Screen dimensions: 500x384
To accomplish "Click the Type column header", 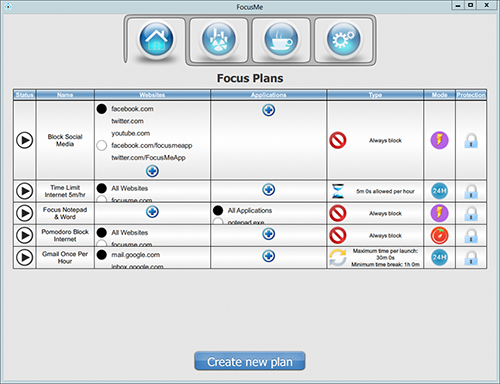I will click(375, 95).
